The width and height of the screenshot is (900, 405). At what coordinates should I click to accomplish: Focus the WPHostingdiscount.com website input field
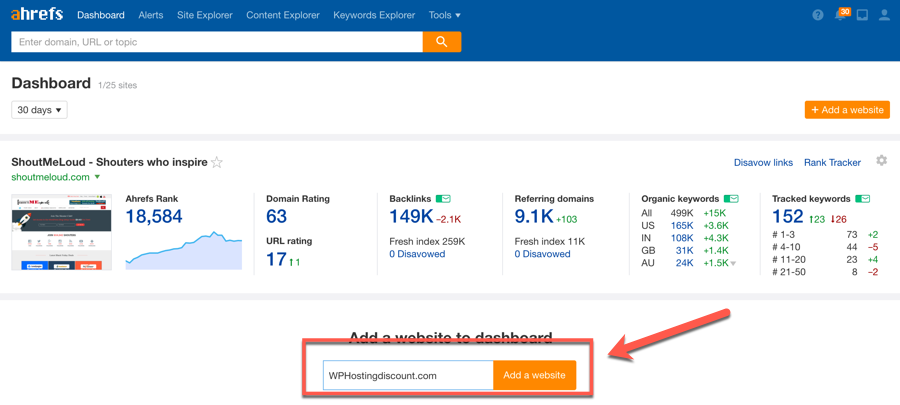pyautogui.click(x=408, y=376)
